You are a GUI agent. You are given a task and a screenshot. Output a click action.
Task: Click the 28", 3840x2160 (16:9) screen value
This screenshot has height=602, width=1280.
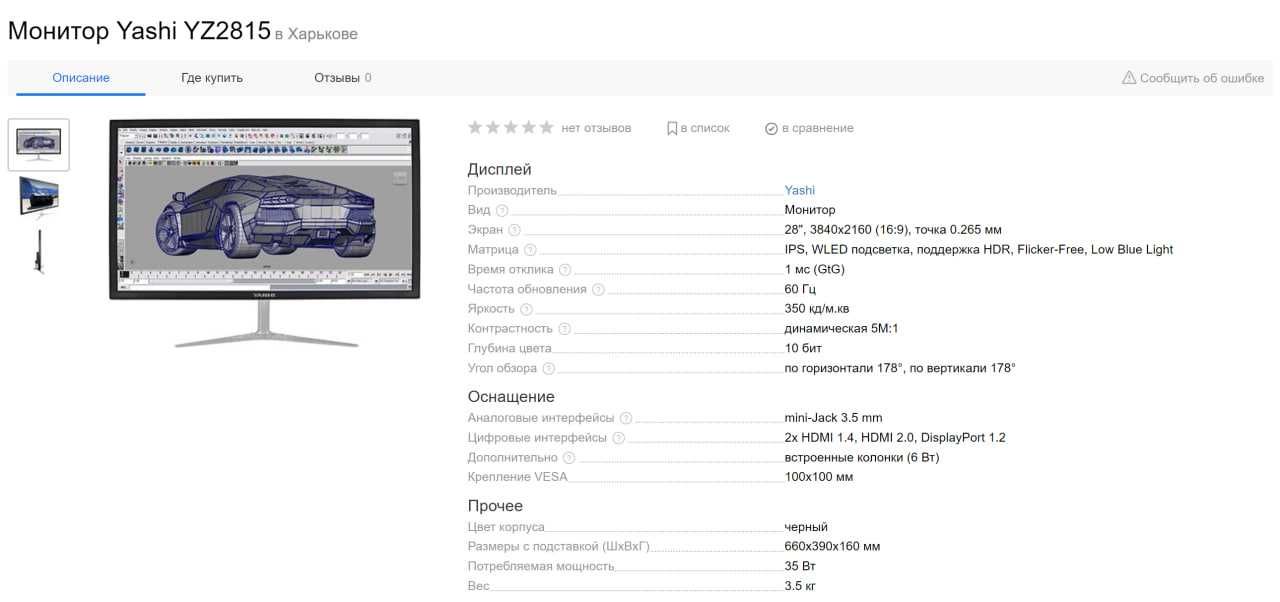(x=893, y=230)
